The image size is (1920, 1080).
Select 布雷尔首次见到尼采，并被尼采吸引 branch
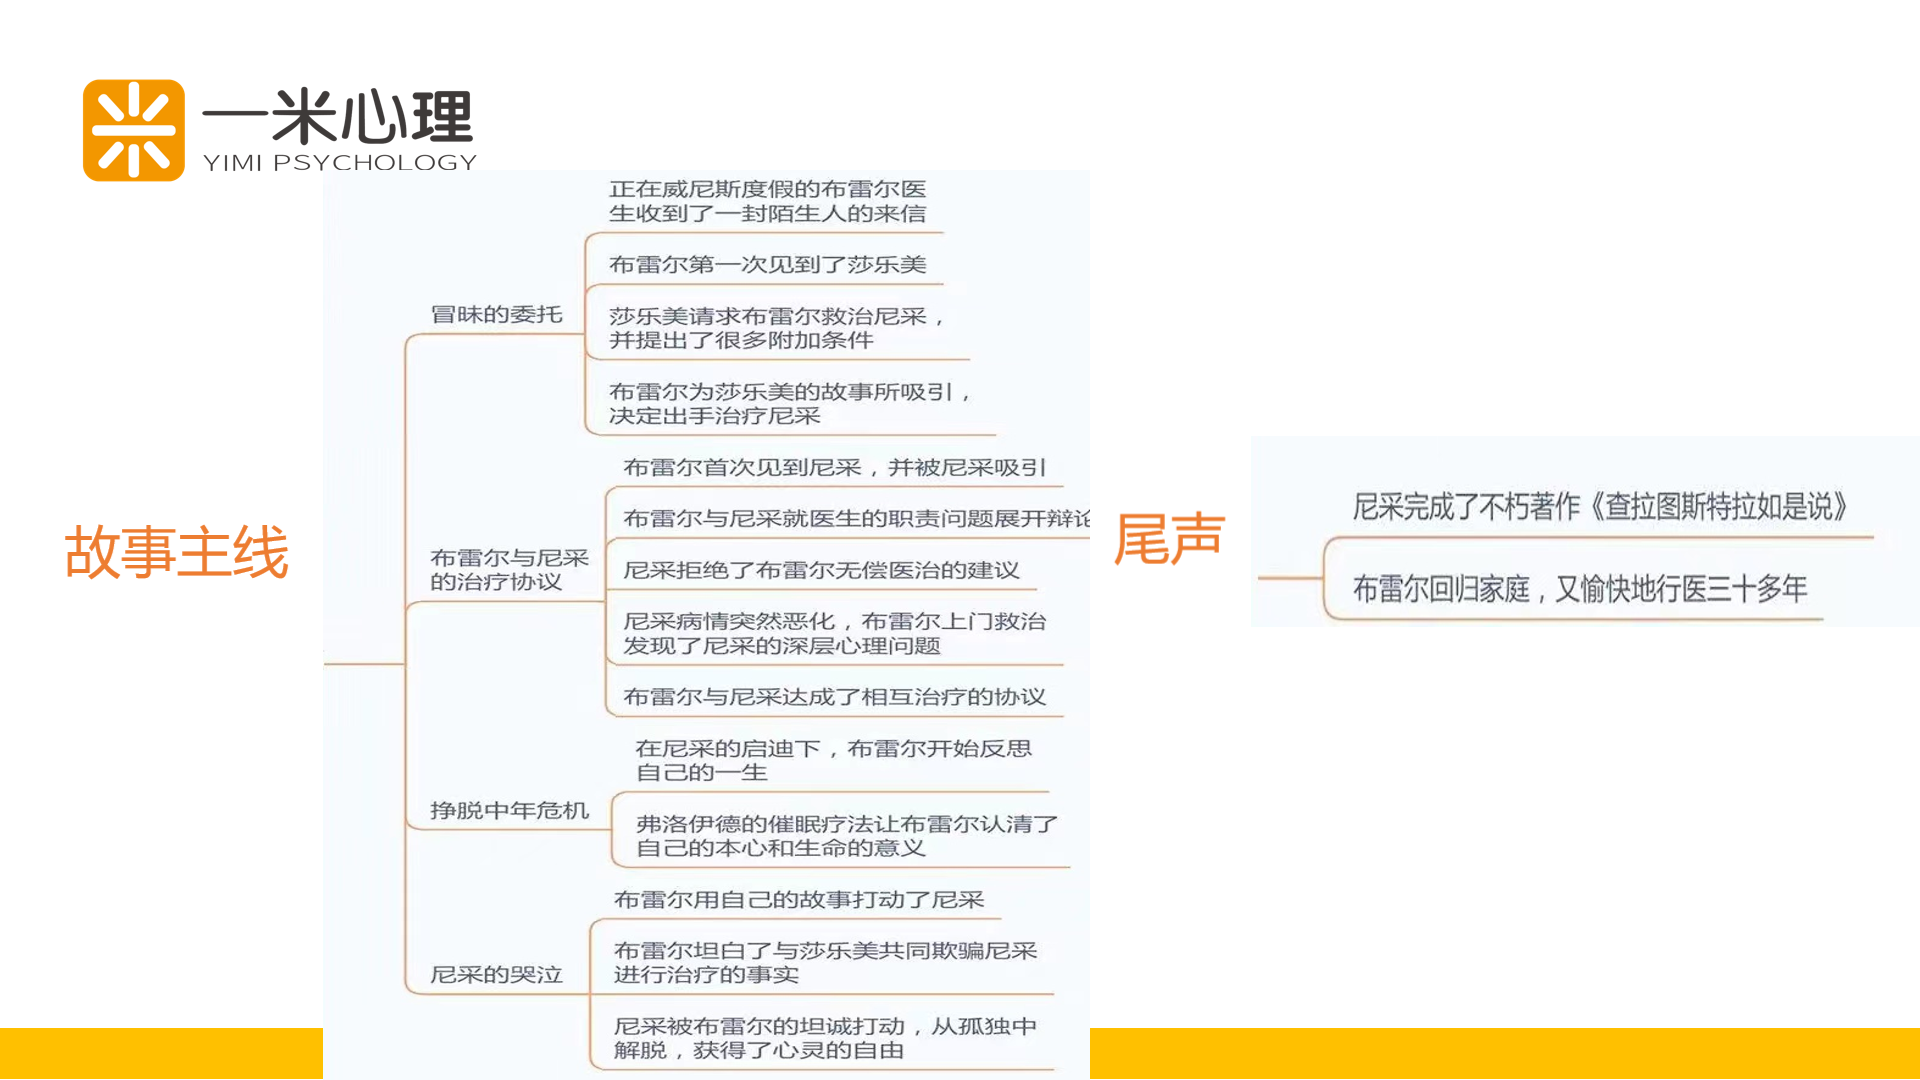click(x=834, y=467)
